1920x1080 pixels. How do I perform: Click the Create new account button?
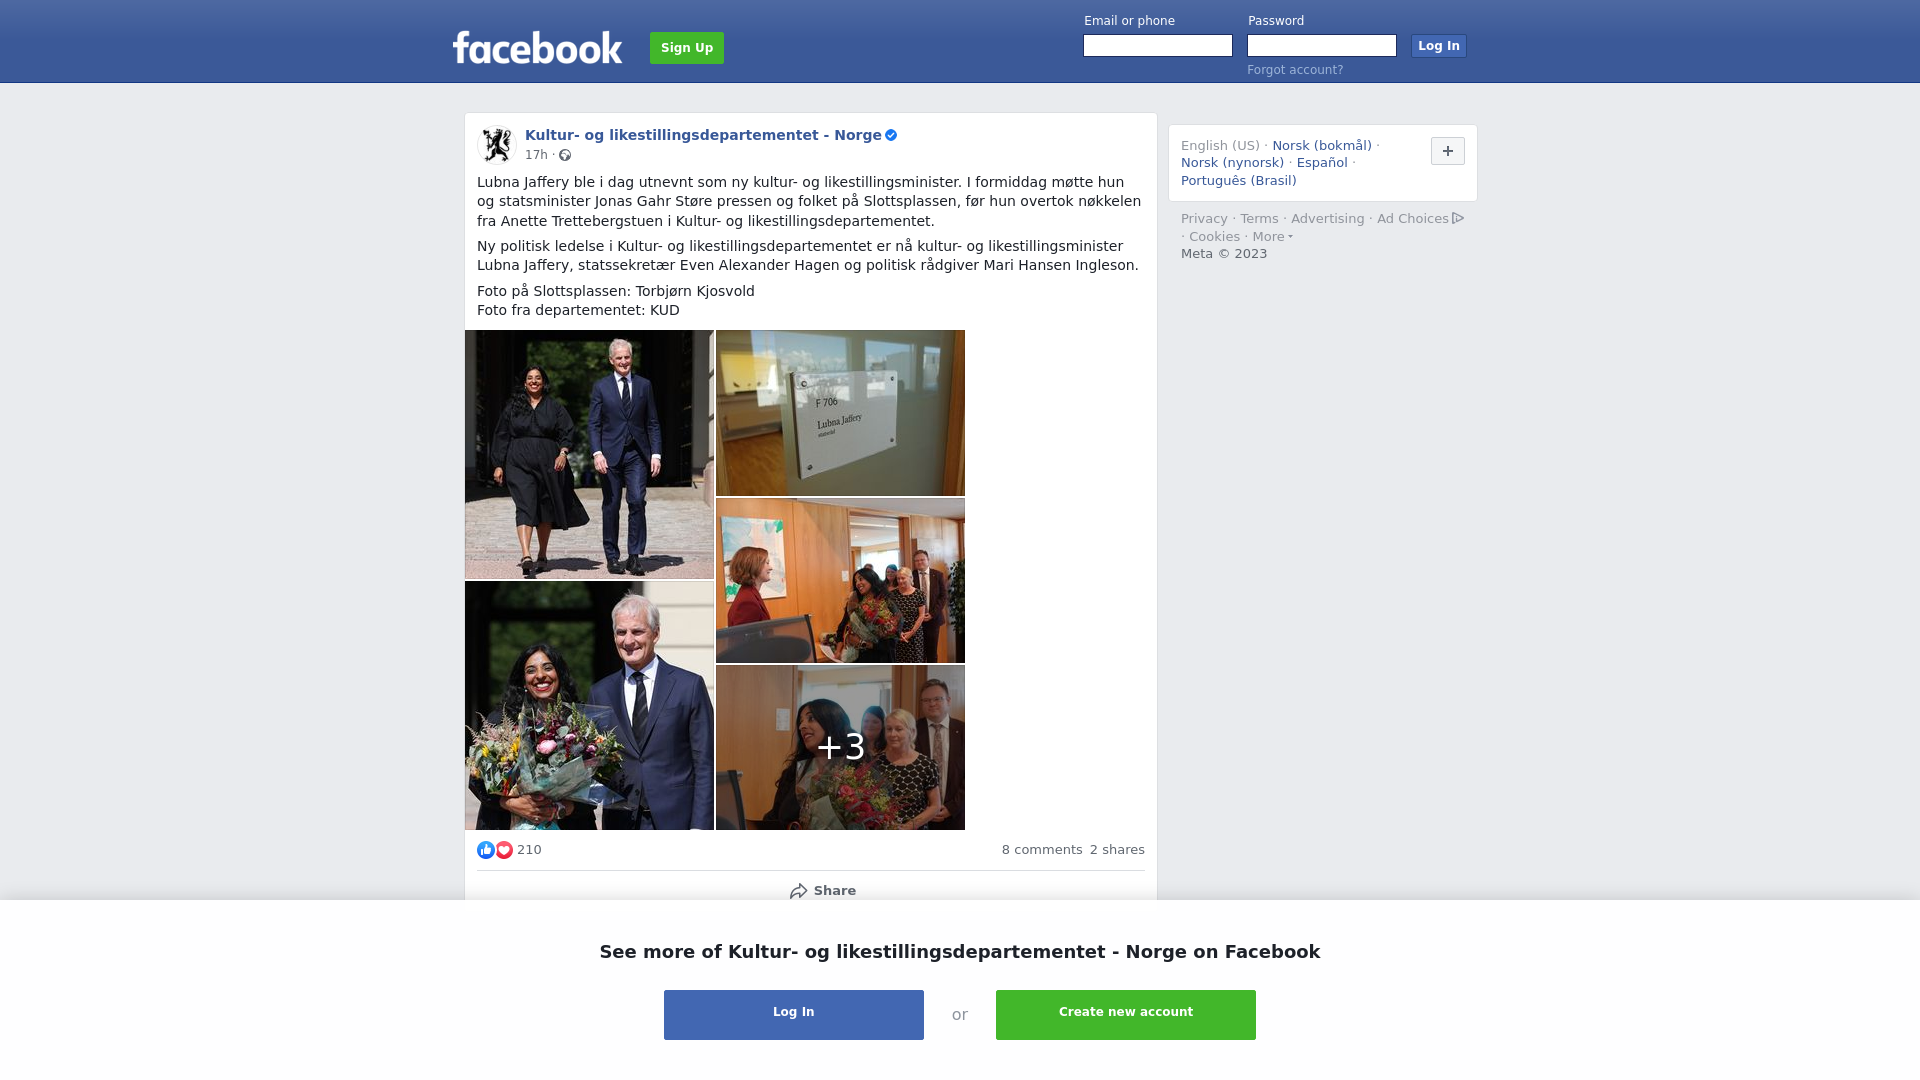click(x=1126, y=1015)
